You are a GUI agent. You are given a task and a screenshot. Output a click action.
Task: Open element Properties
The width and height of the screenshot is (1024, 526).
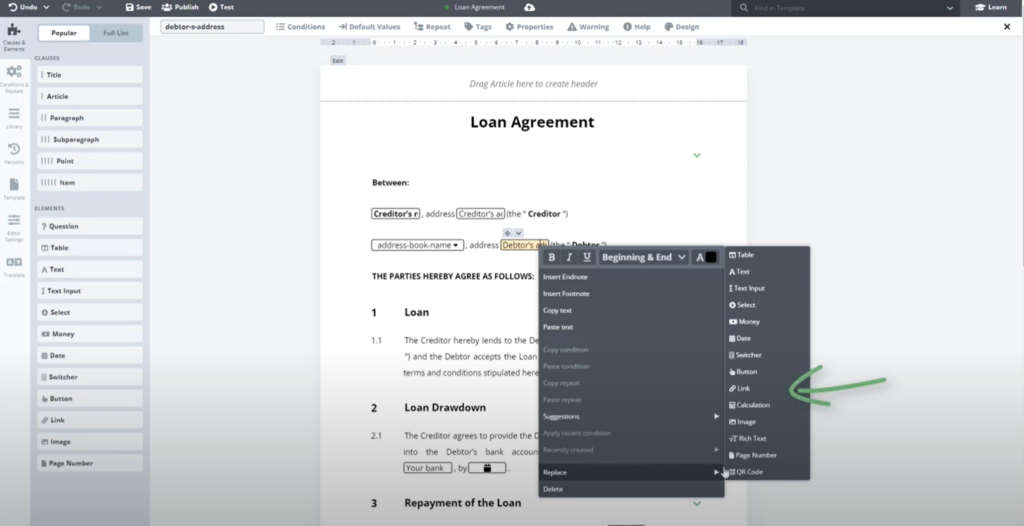pyautogui.click(x=529, y=27)
